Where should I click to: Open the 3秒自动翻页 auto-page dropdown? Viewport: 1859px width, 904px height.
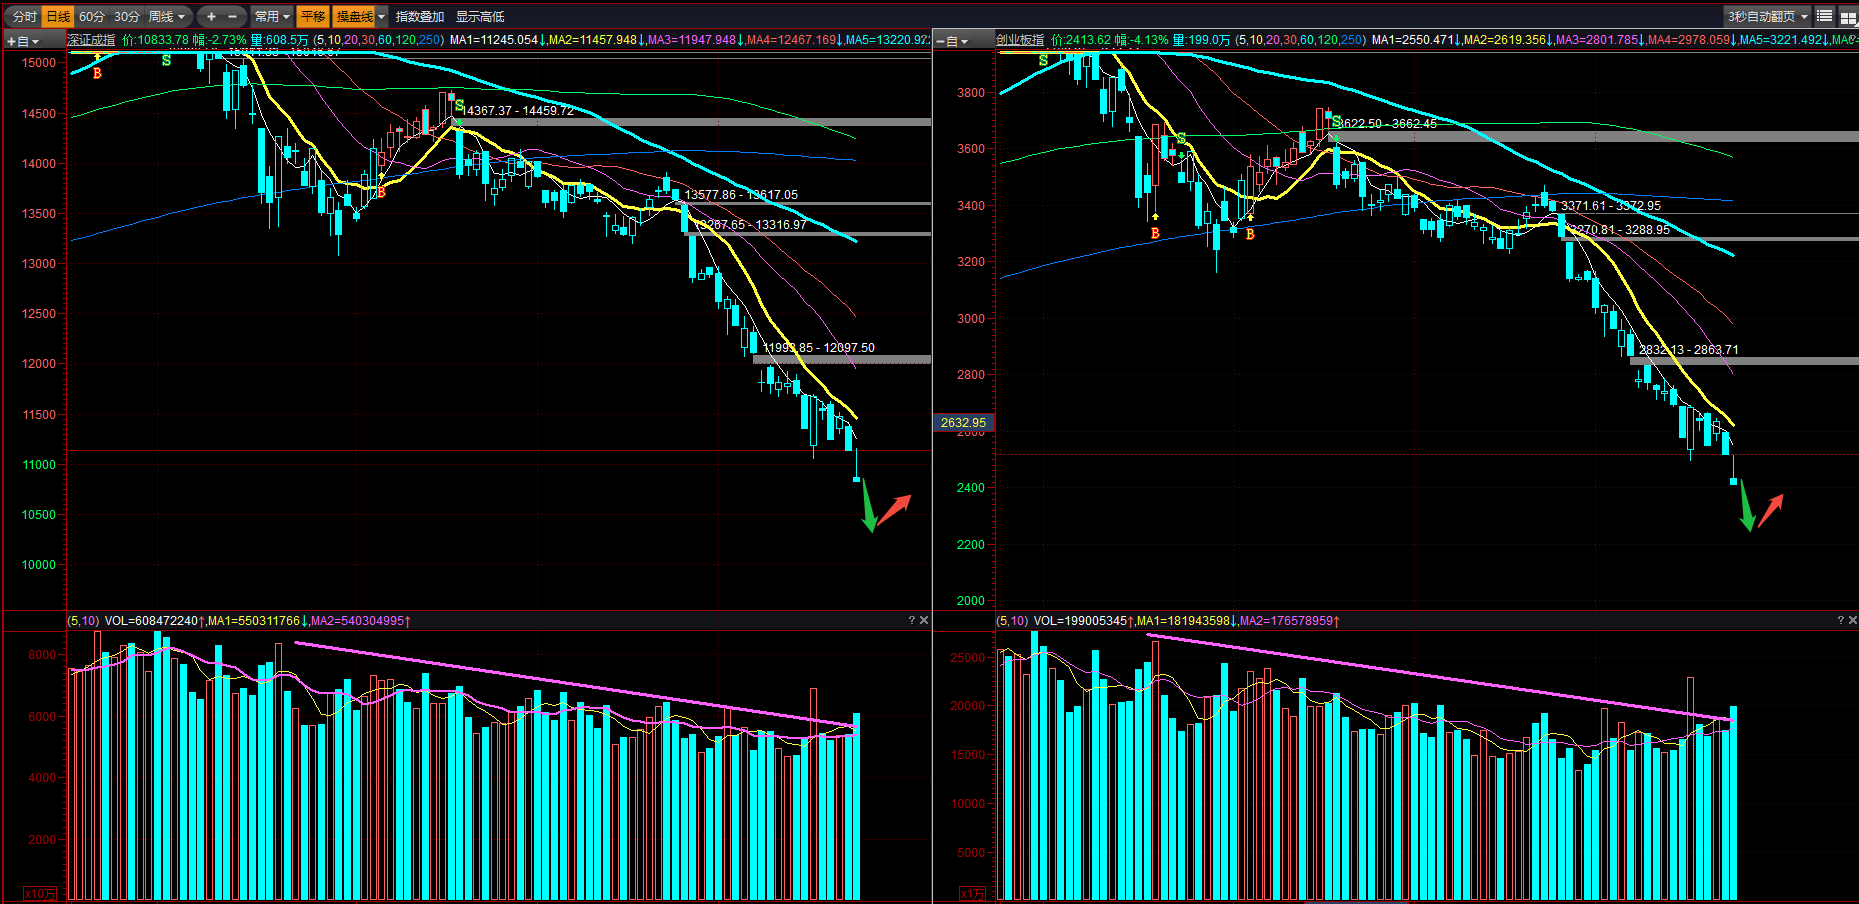(x=1767, y=16)
